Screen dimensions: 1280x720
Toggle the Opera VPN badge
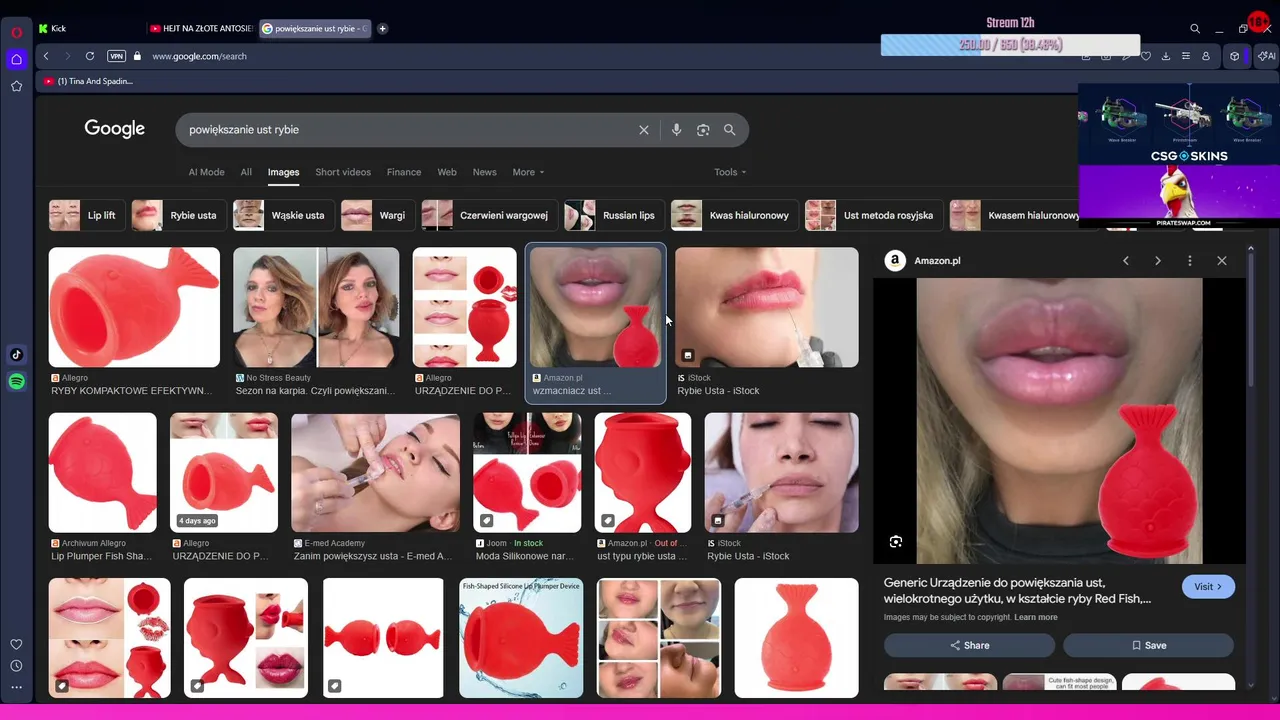pyautogui.click(x=116, y=56)
